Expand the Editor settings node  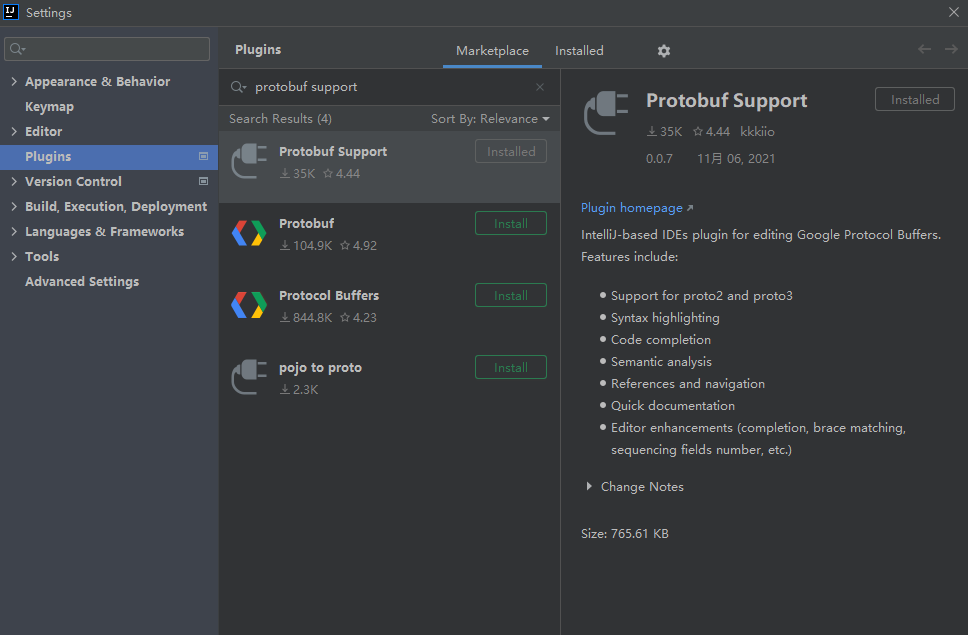pyautogui.click(x=14, y=131)
